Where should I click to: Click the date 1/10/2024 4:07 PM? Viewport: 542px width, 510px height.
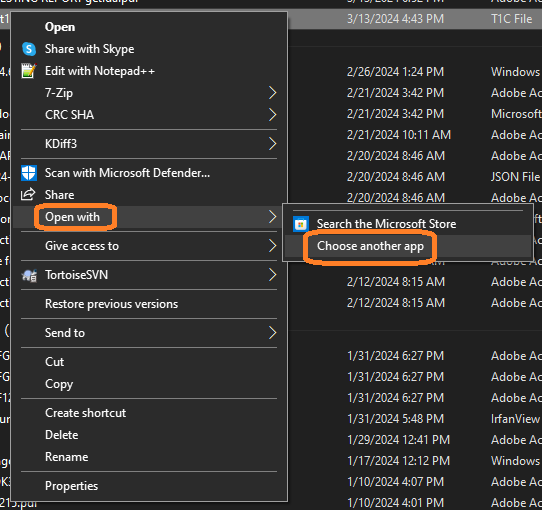tap(396, 482)
